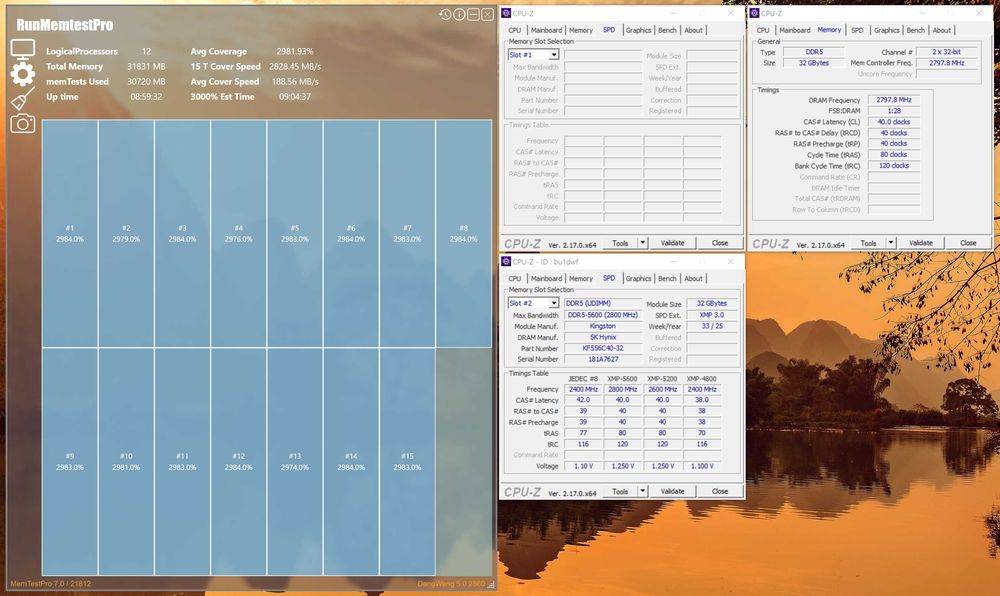The height and width of the screenshot is (596, 1000).
Task: Open Bench tab in the Slot #1 CPU-Z window
Action: pos(667,30)
